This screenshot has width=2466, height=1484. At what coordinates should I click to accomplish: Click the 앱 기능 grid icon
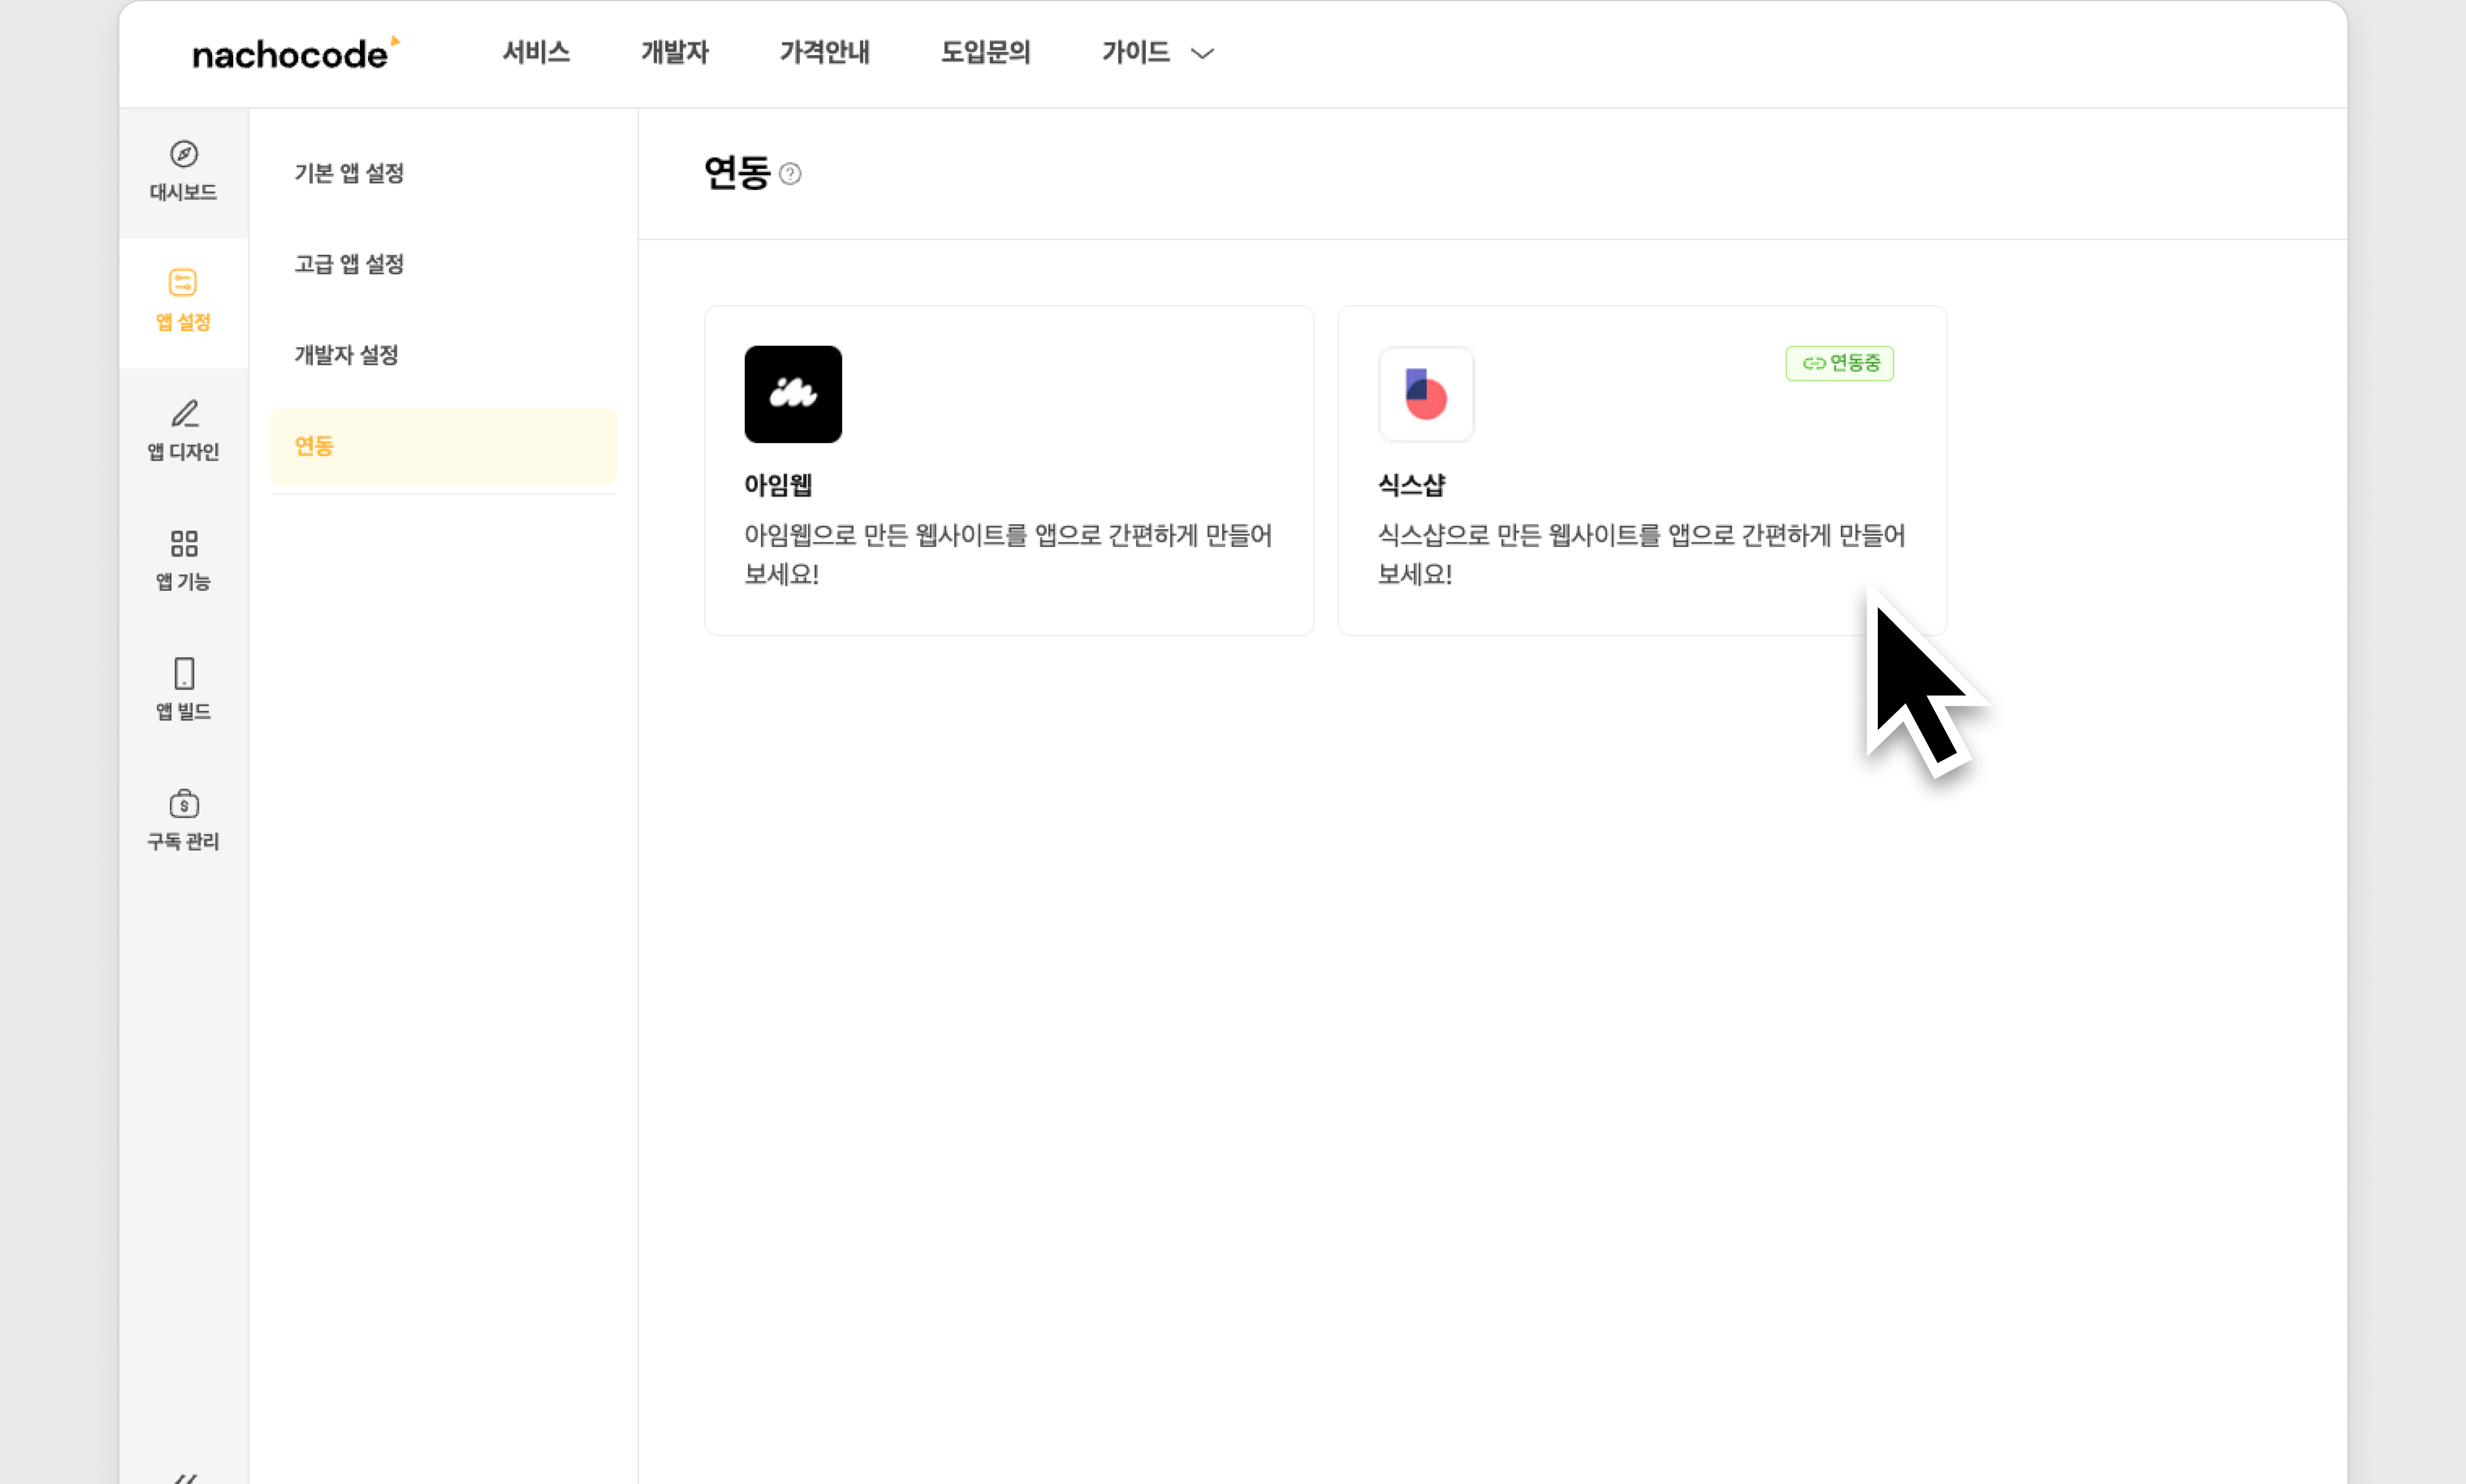pyautogui.click(x=184, y=544)
